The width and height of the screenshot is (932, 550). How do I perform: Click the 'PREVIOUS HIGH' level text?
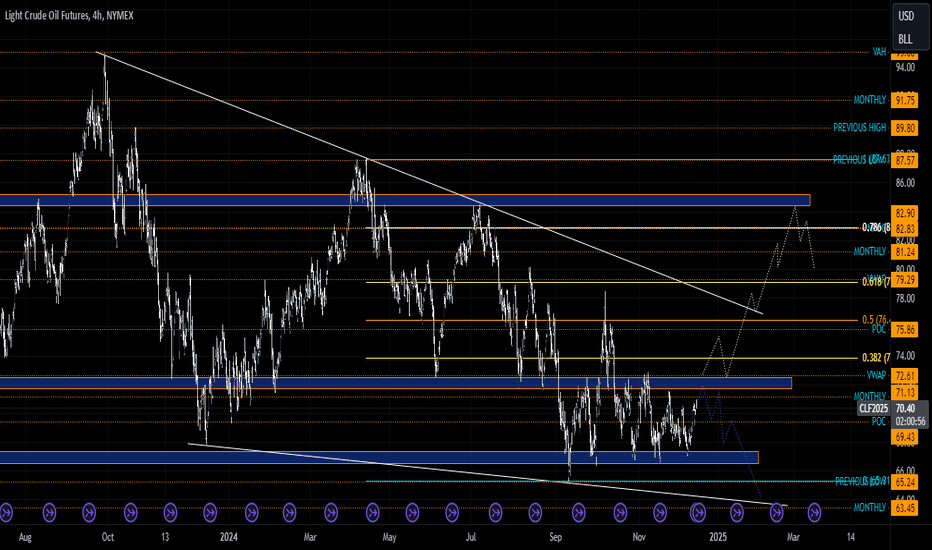859,127
